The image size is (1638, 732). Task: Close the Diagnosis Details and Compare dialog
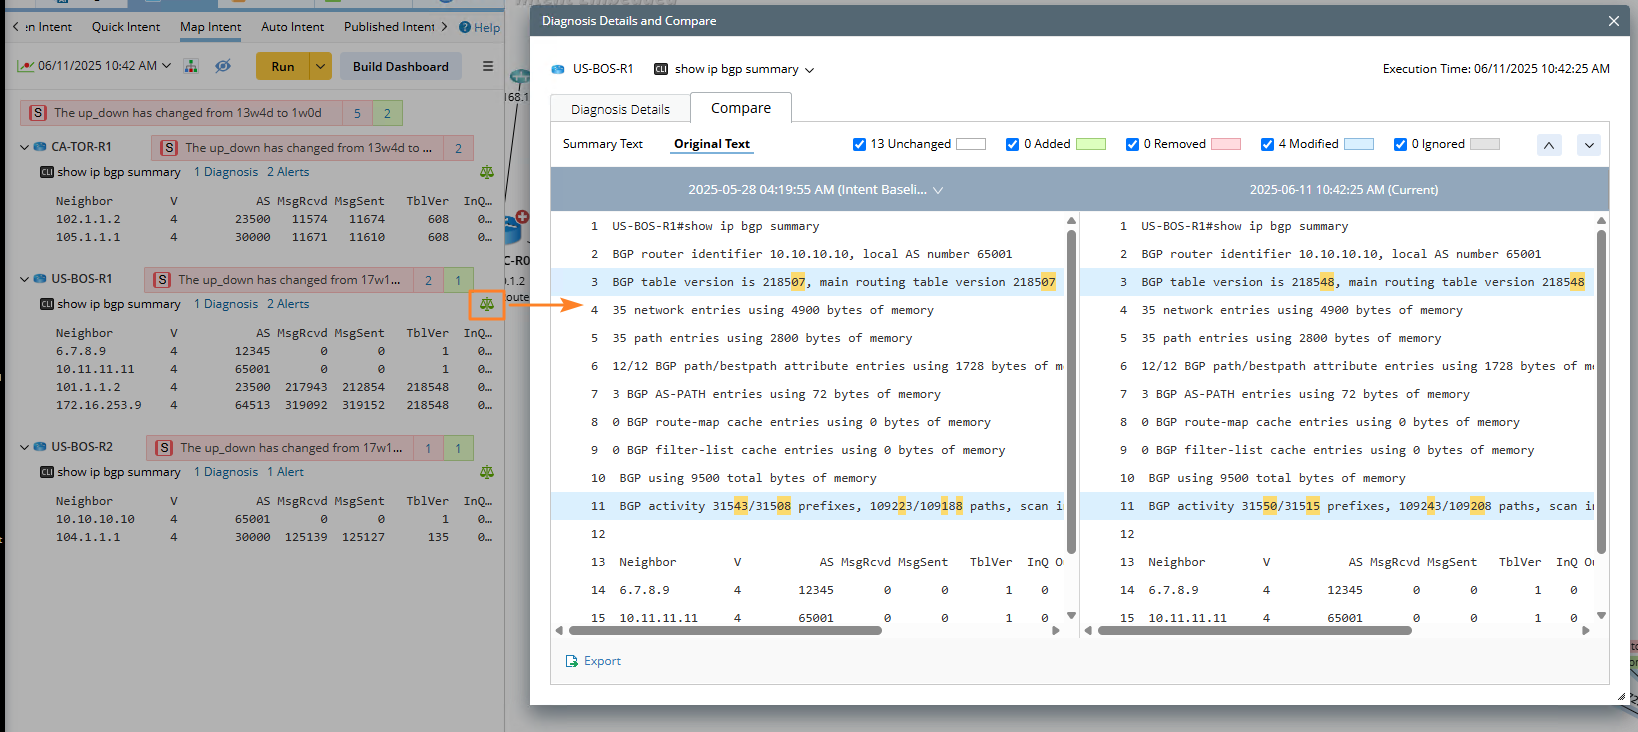coord(1614,21)
